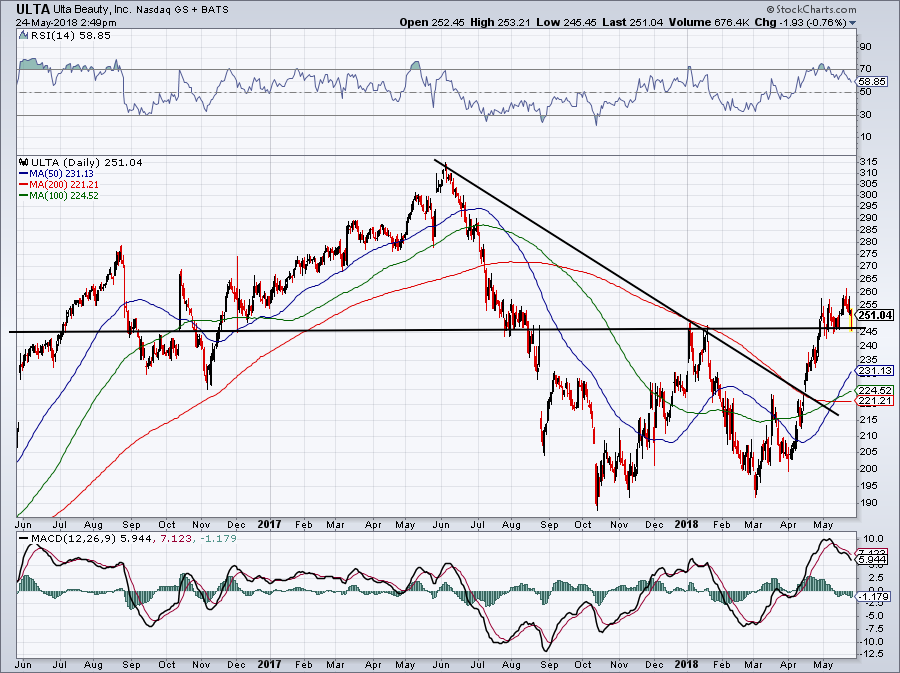
Task: Click the 10.0 label on the MACD axis
Action: point(875,539)
